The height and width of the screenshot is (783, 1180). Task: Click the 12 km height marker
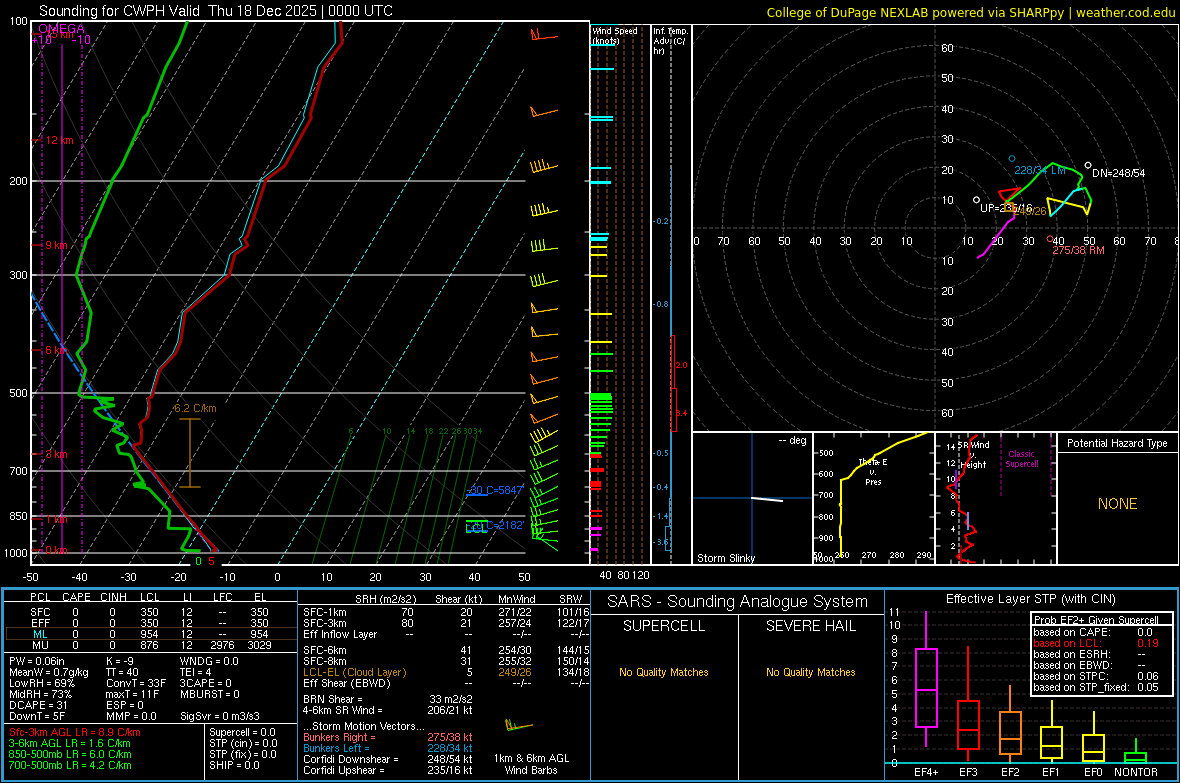pos(58,141)
